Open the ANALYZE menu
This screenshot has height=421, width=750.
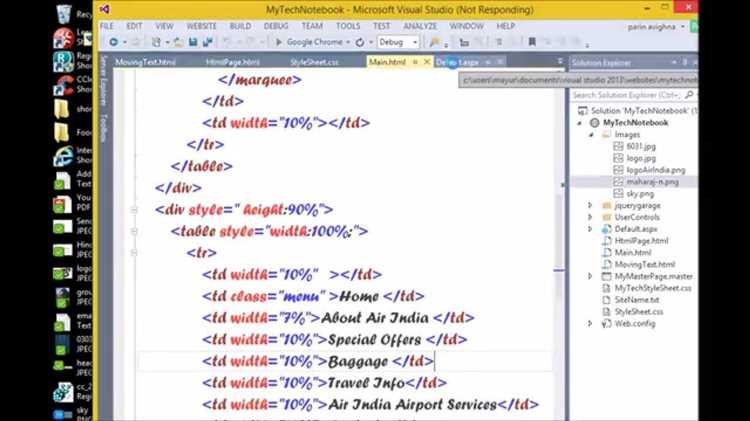pyautogui.click(x=420, y=26)
